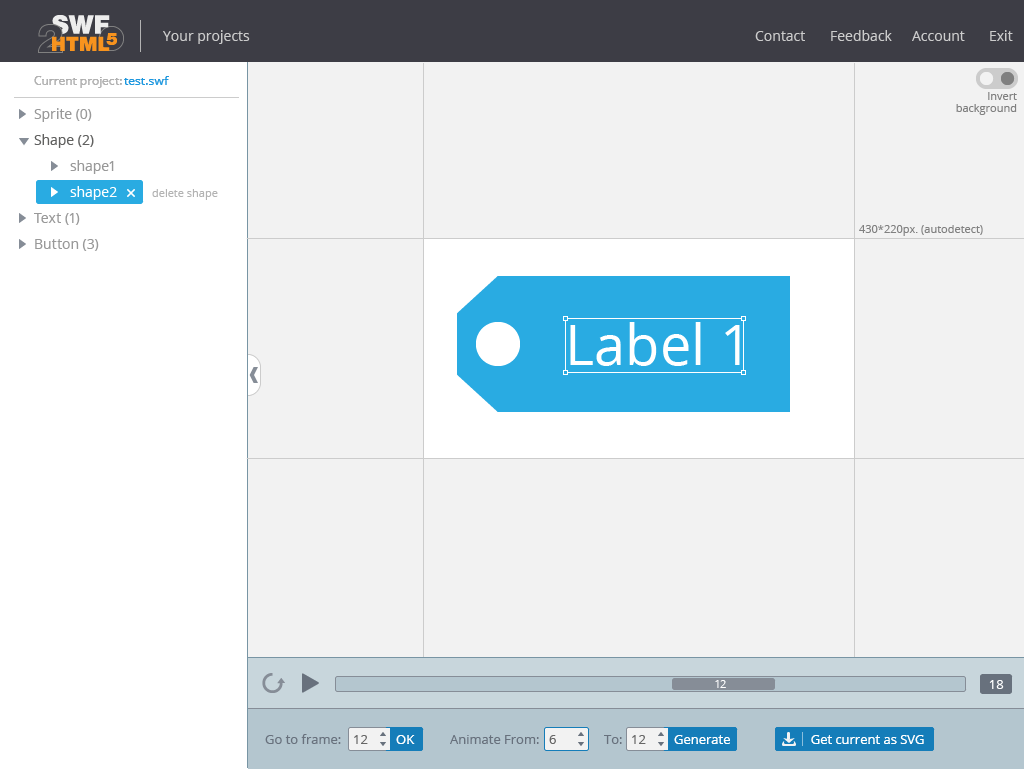Screen dimensions: 1024x769
Task: Increase the Go to frame stepper
Action: point(383,734)
